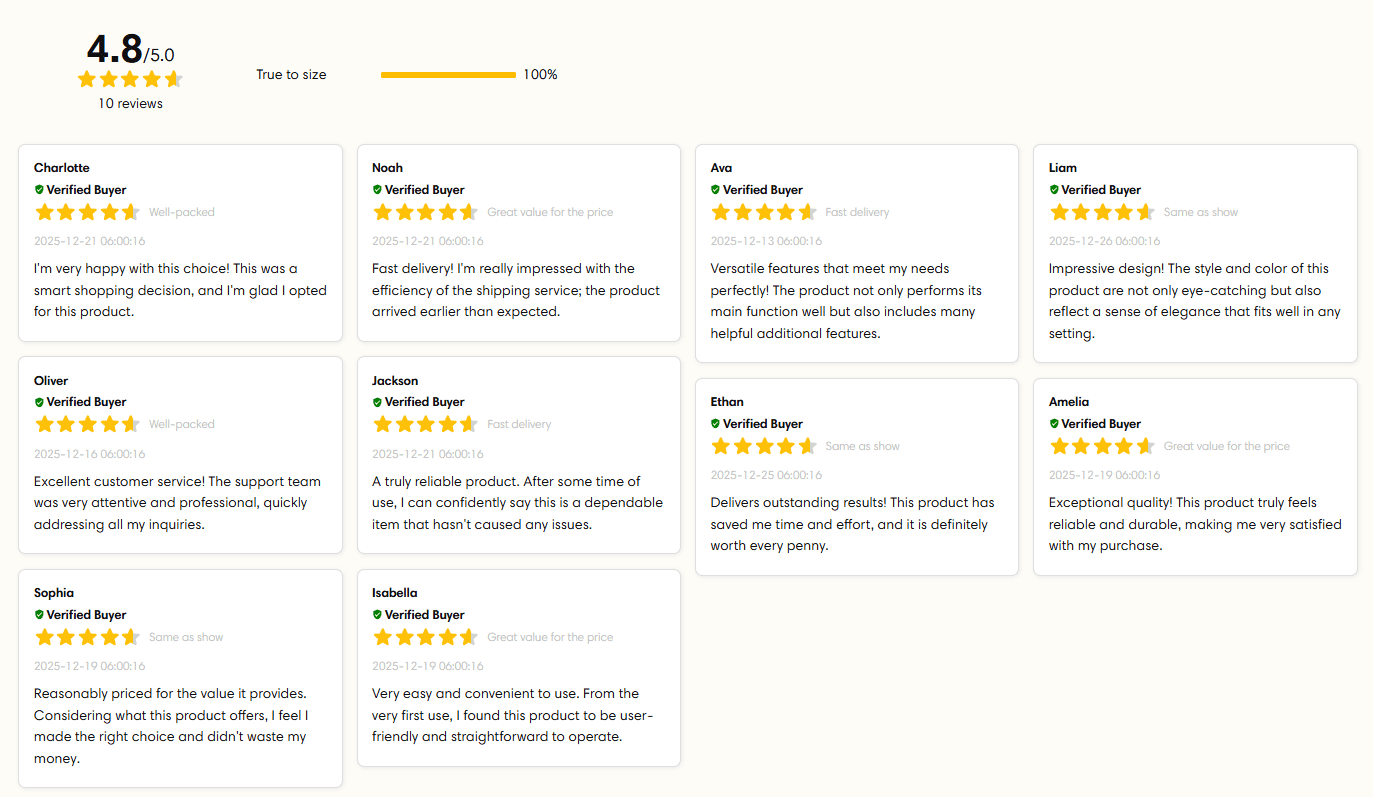Click the stars under Amelia's name
Image resolution: width=1373 pixels, height=797 pixels.
click(x=1101, y=446)
